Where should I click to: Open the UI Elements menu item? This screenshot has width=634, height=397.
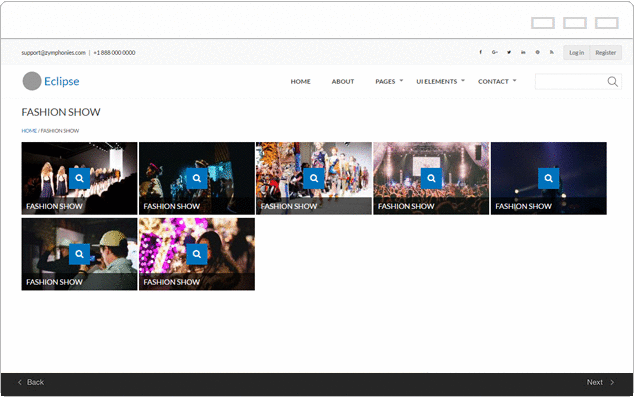click(x=437, y=81)
